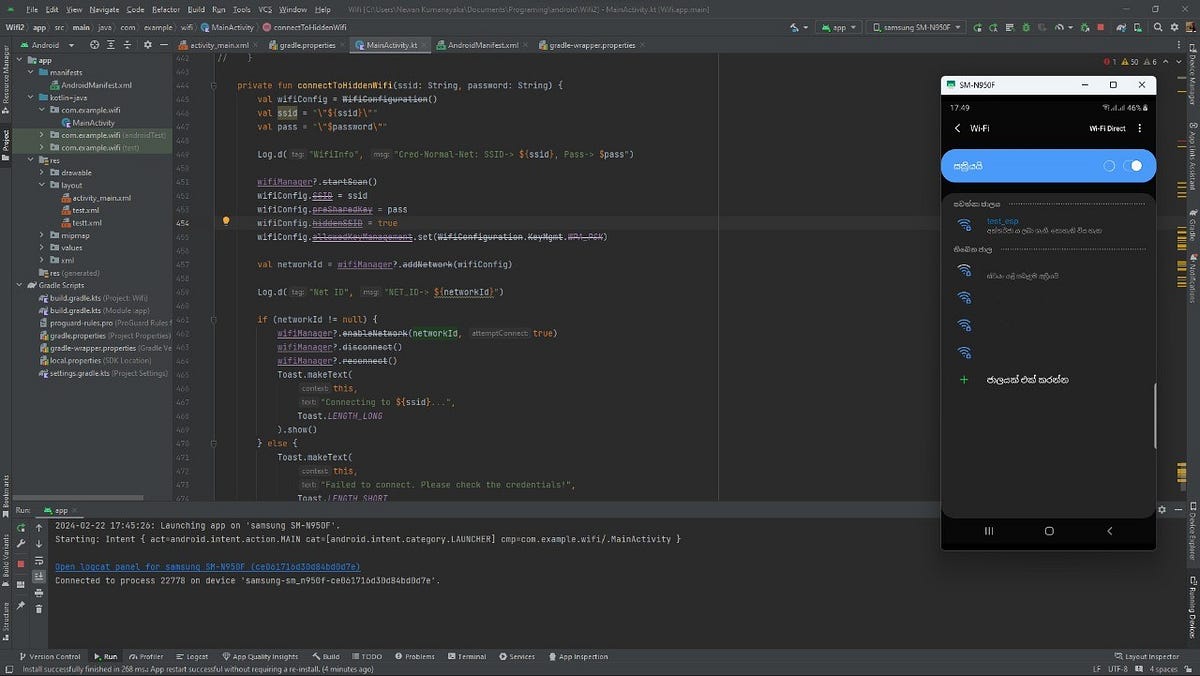Select the test_esp network on the phone
Screen dimensions: 1200x676
pyautogui.click(x=1004, y=221)
